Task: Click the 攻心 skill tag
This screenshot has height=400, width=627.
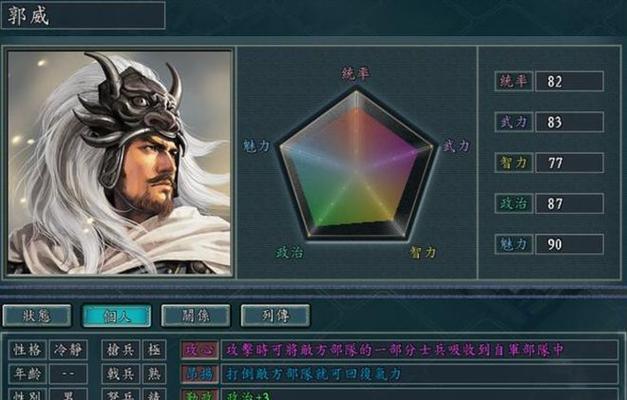Action: [200, 350]
